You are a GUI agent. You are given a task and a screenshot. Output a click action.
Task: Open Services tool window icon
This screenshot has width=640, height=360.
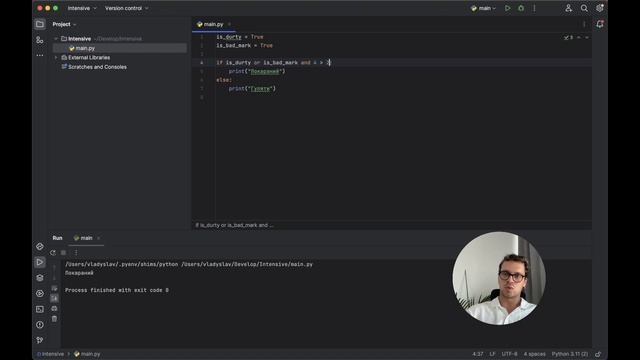40,293
